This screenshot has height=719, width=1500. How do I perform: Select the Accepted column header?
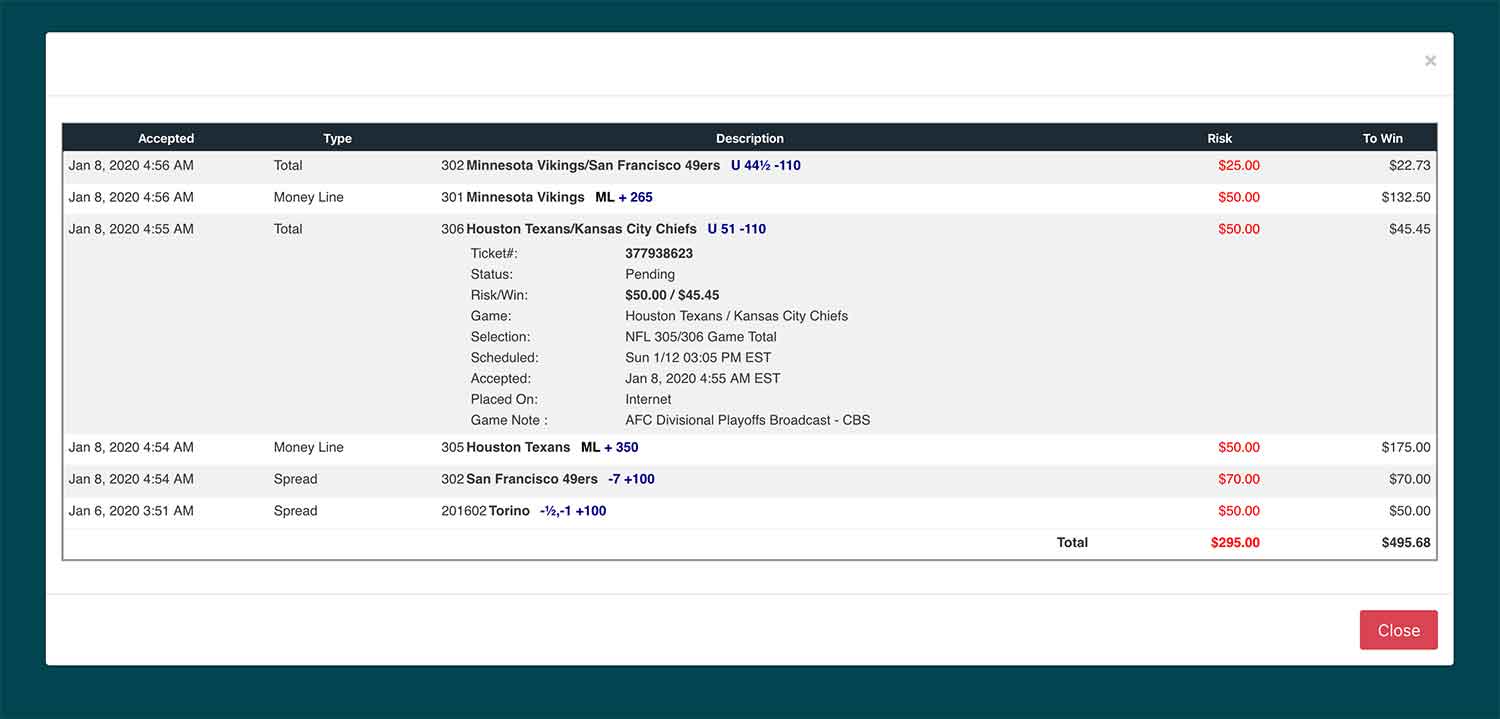point(166,138)
